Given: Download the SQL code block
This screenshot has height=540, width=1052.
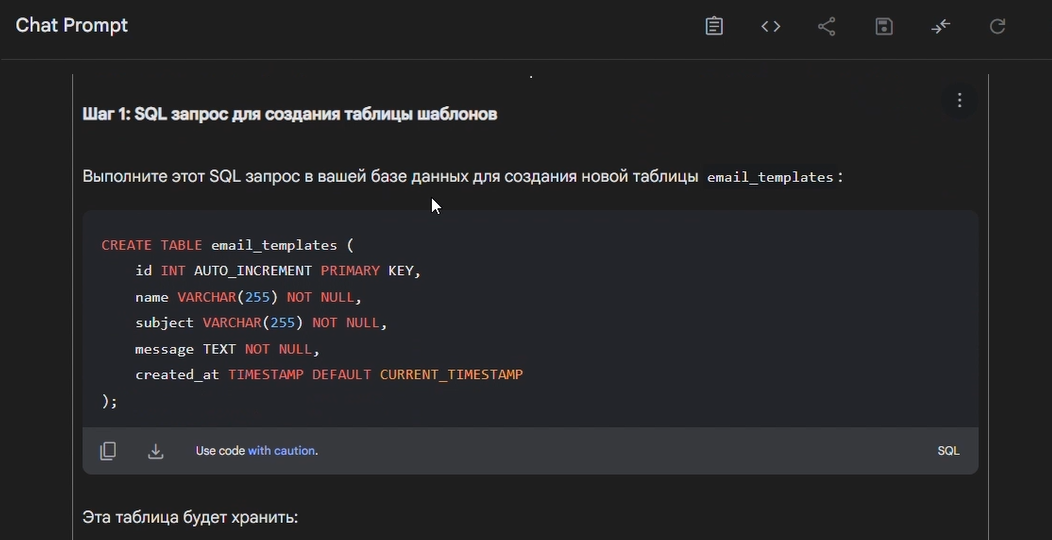Looking at the screenshot, I should pos(156,451).
